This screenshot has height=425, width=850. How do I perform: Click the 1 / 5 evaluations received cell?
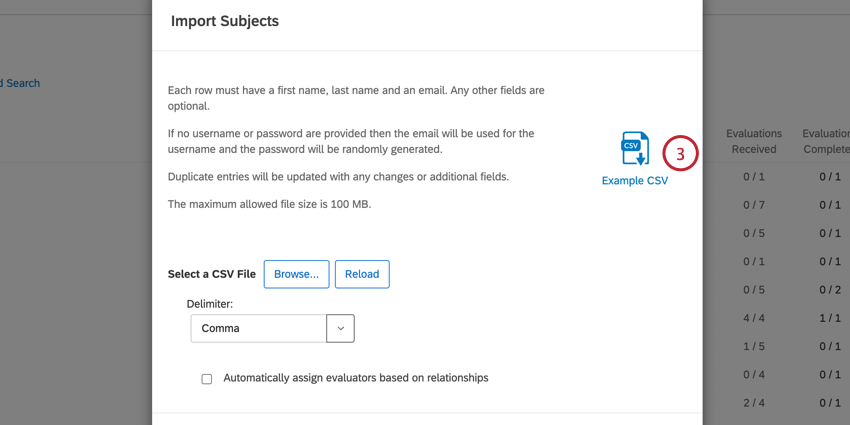point(754,346)
